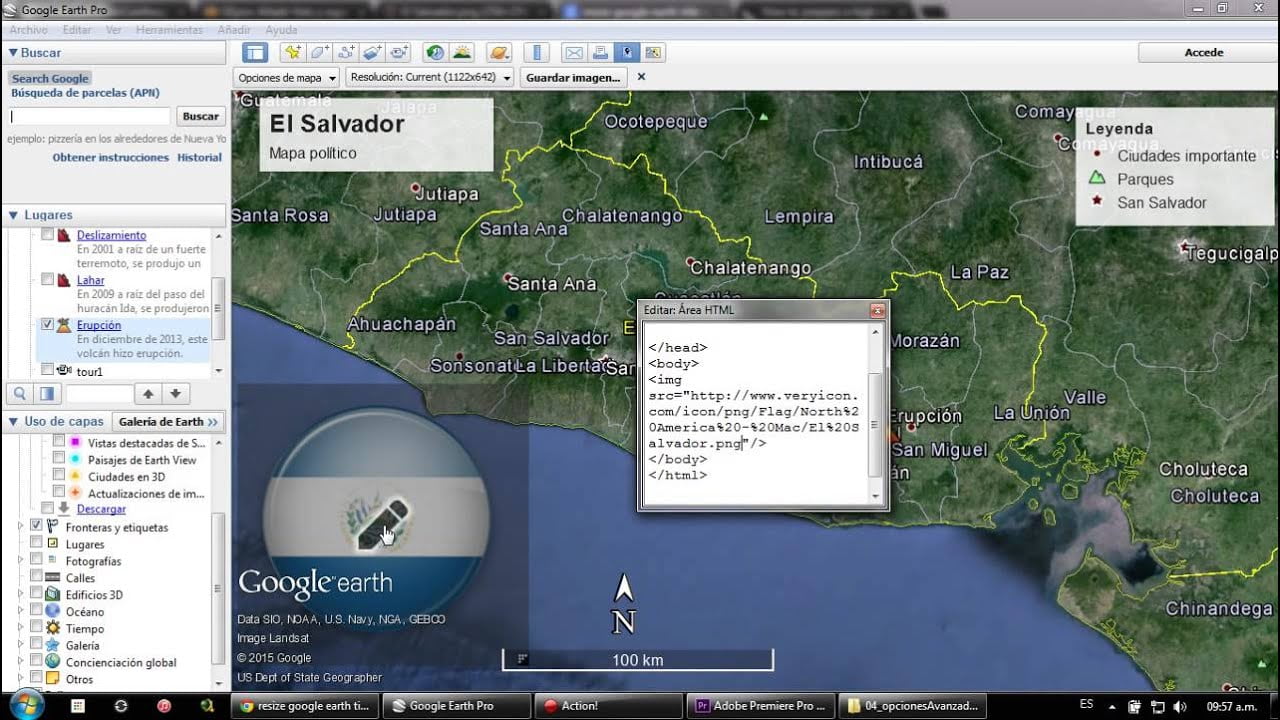Screen dimensions: 1280x720
Task: Open the Archivo menu
Action: [x=29, y=30]
